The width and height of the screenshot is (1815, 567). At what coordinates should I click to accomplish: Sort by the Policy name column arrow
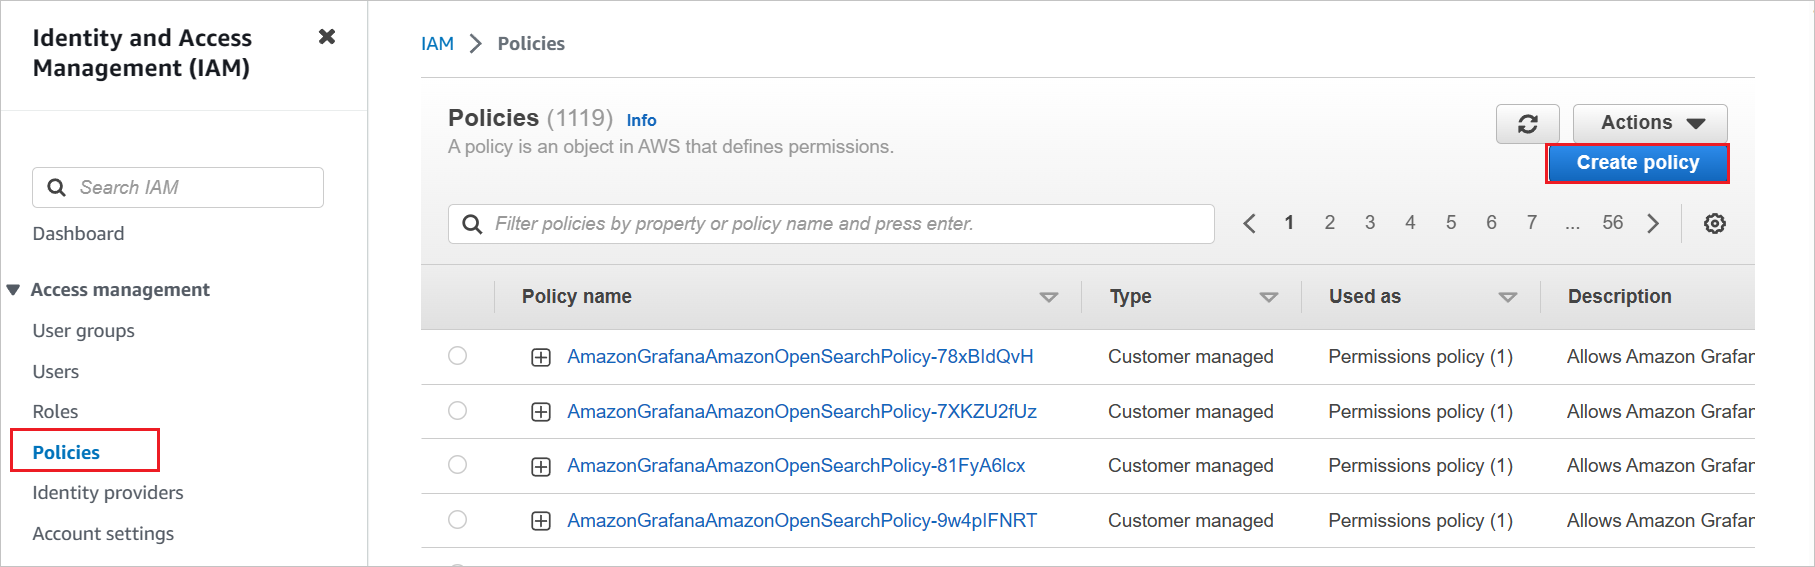pyautogui.click(x=1048, y=297)
